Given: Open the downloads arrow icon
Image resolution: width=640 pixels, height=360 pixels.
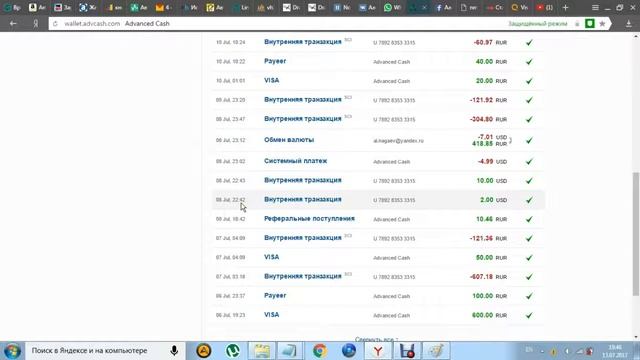Looking at the screenshot, I should point(629,24).
